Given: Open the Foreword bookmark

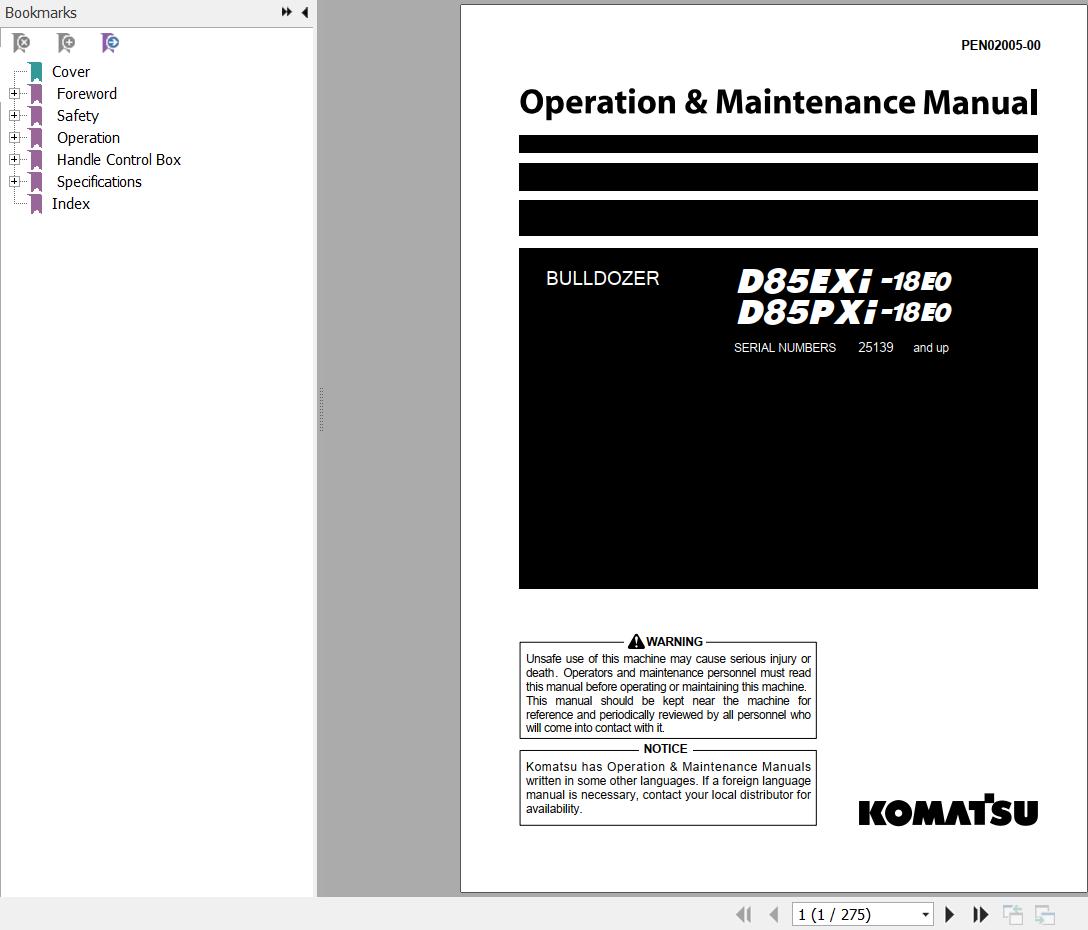Looking at the screenshot, I should 87,94.
